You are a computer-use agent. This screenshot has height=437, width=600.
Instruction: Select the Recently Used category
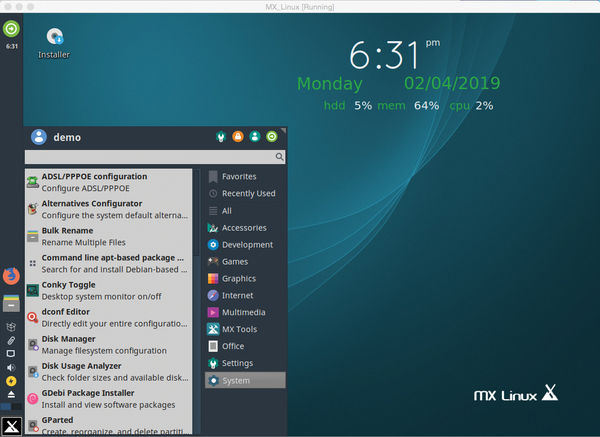(x=245, y=194)
